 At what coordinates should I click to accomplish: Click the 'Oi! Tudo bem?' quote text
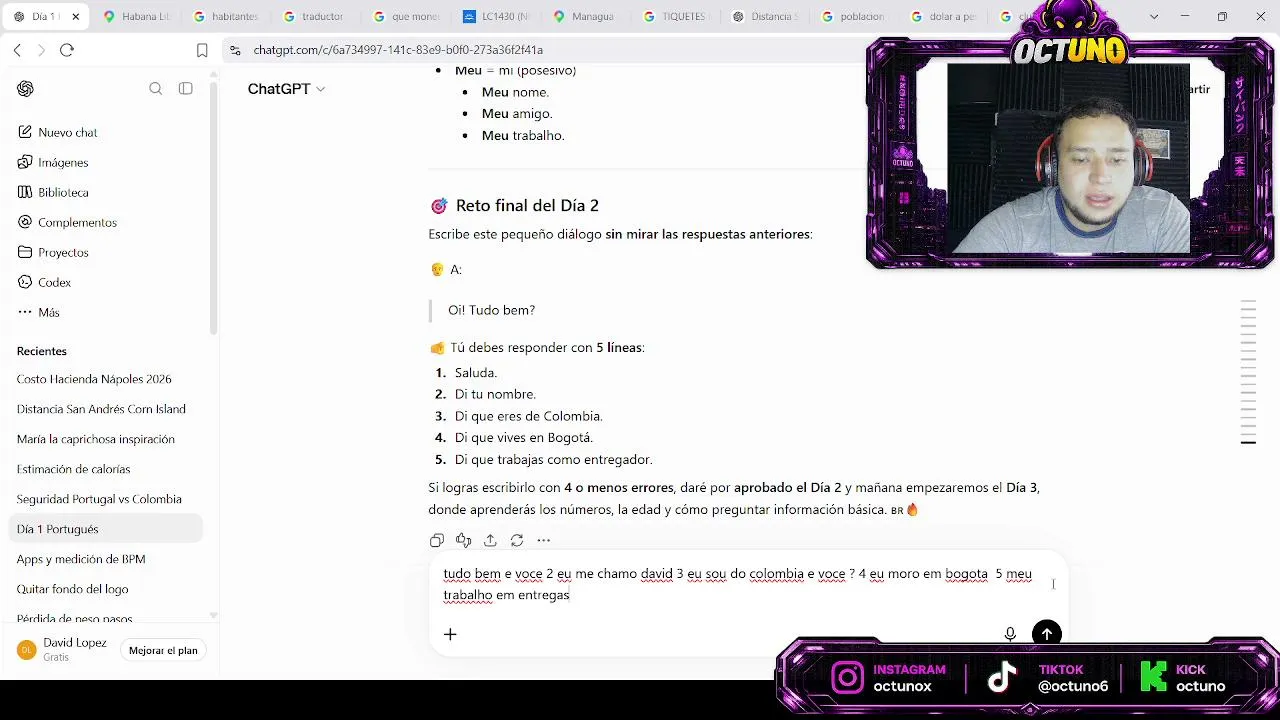pyautogui.click(x=492, y=310)
